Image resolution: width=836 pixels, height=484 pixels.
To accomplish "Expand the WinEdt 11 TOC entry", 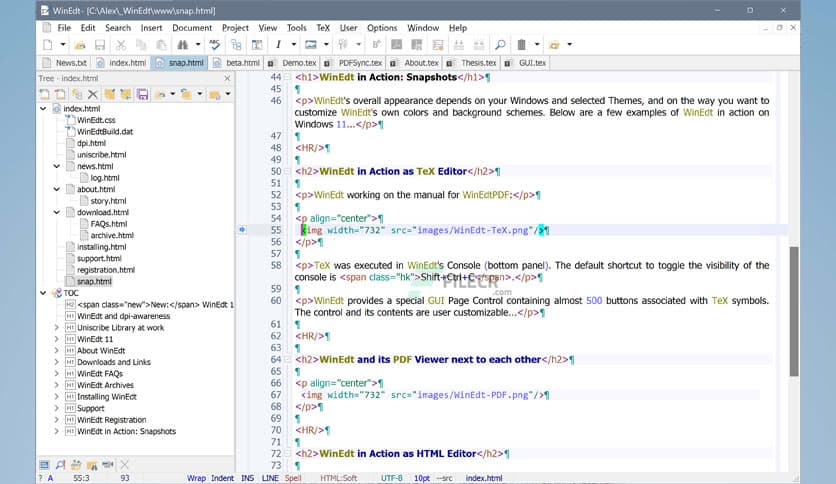I will 56,339.
